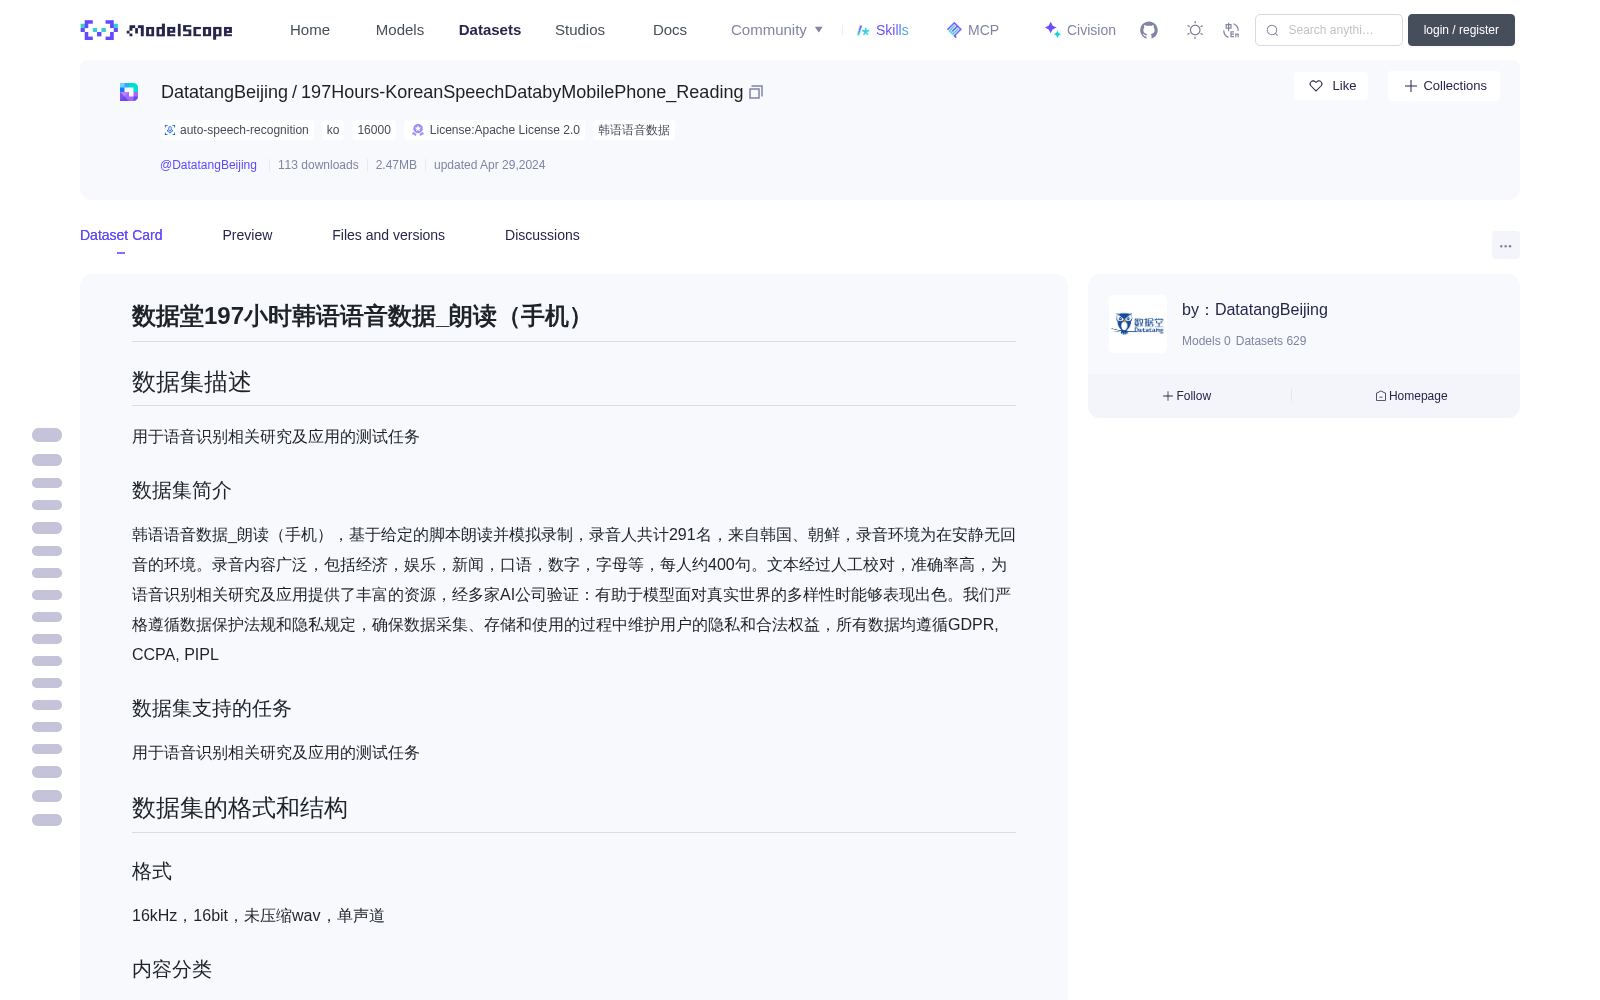Viewport: 1600px width, 1000px height.
Task: Open the Datasets nav item
Action: pos(490,30)
